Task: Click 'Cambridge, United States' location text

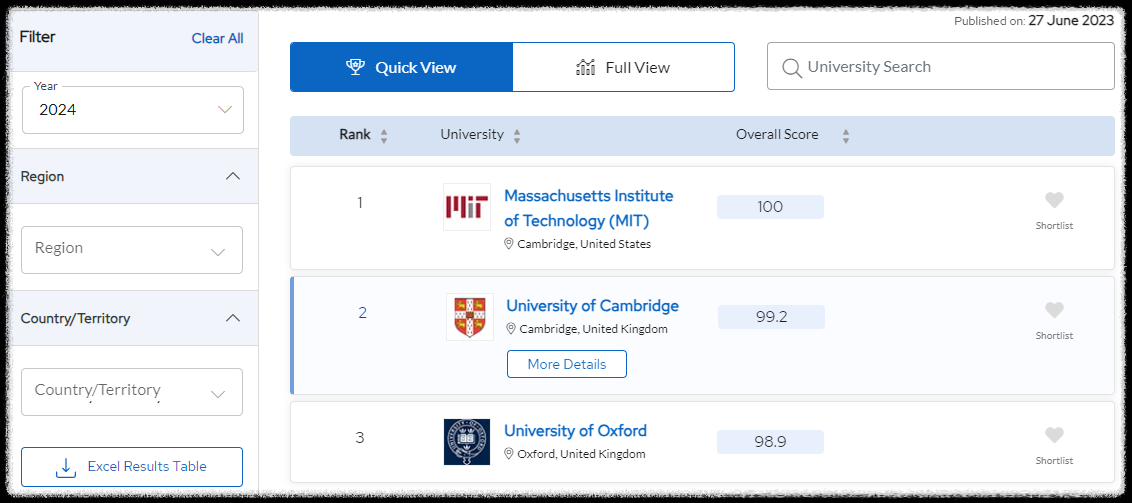Action: tap(584, 244)
